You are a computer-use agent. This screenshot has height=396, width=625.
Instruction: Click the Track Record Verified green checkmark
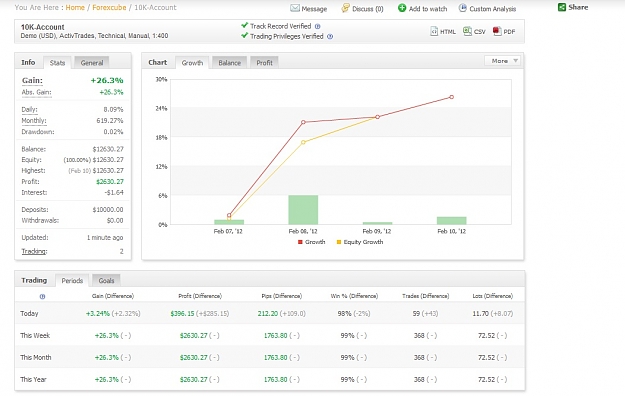[x=245, y=26]
